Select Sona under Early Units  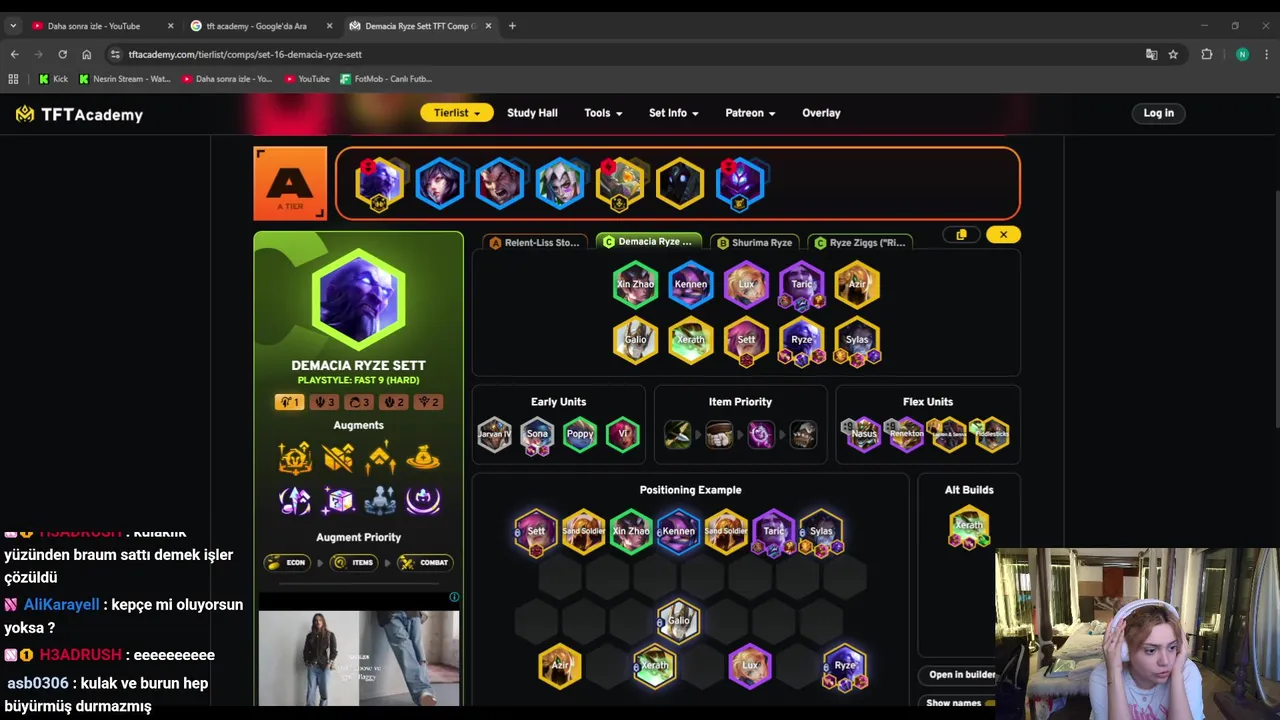pos(537,434)
